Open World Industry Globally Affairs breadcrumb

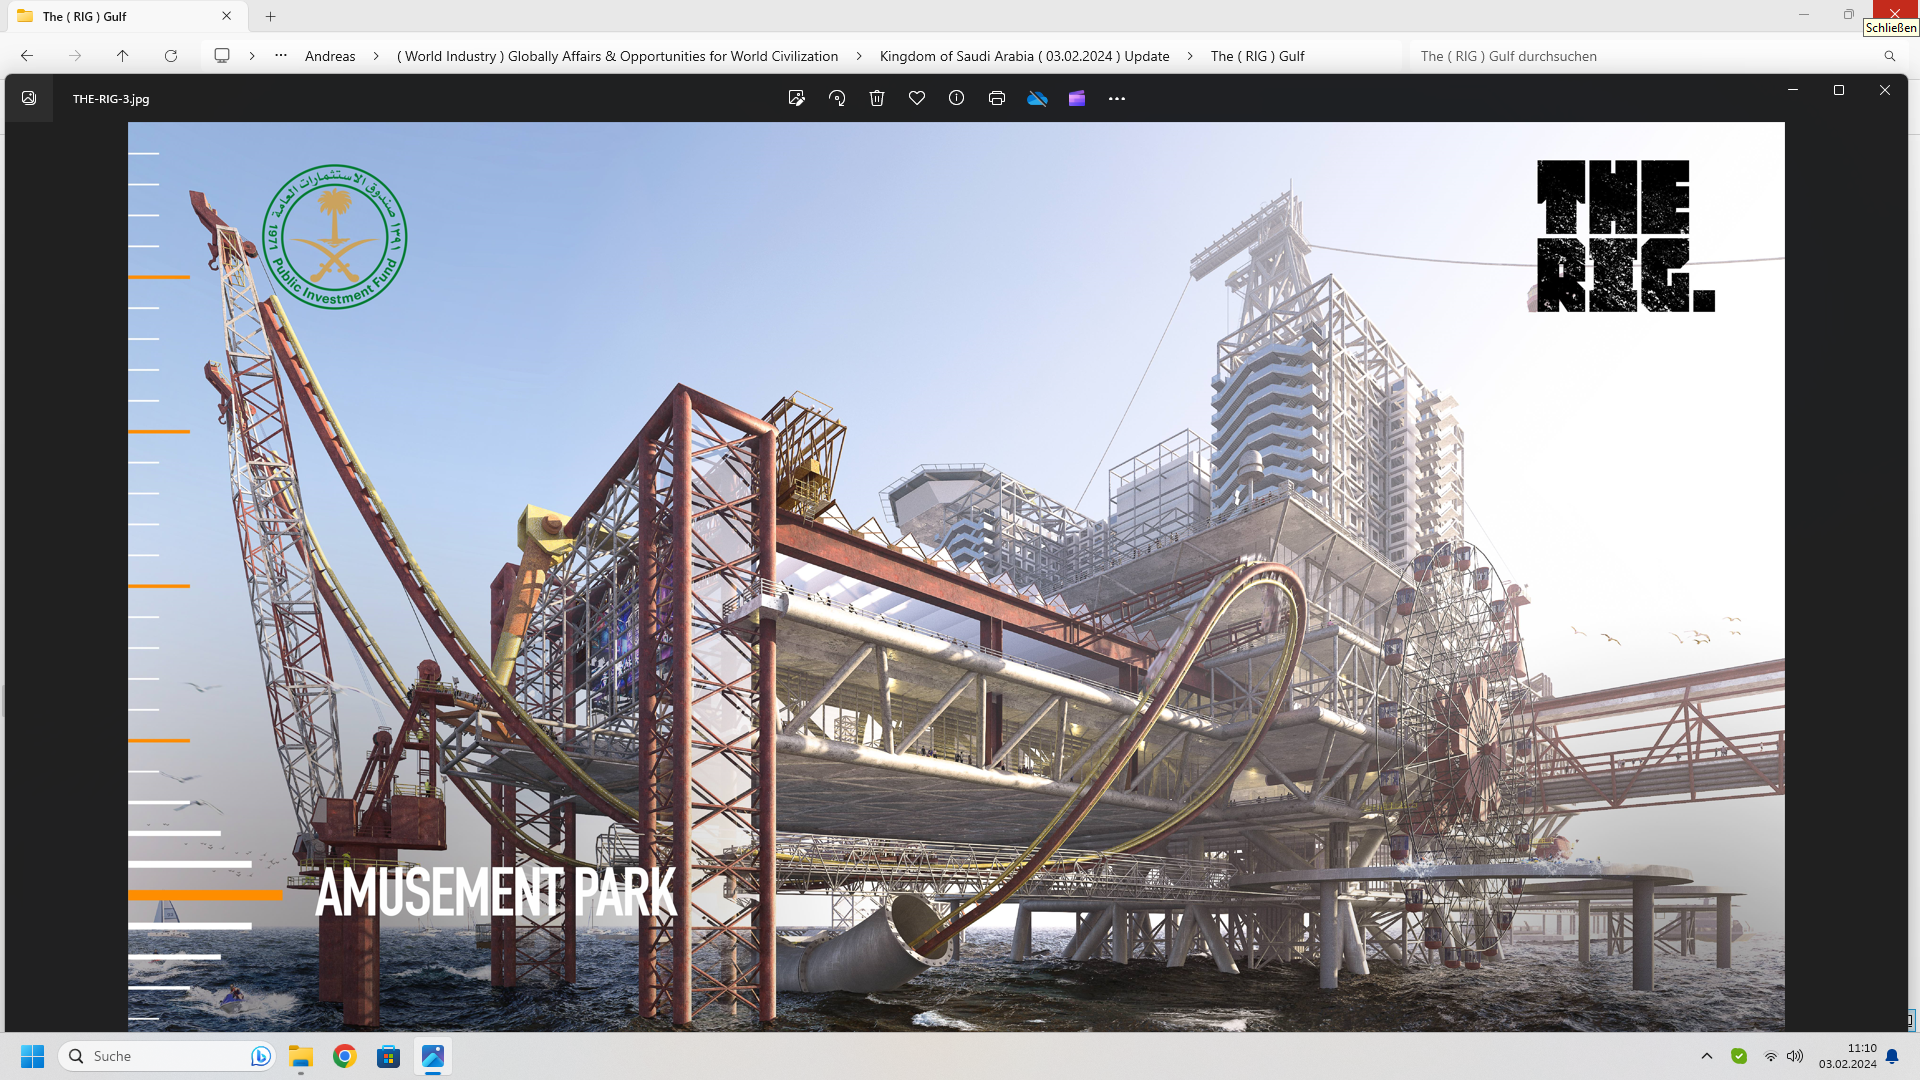[617, 56]
